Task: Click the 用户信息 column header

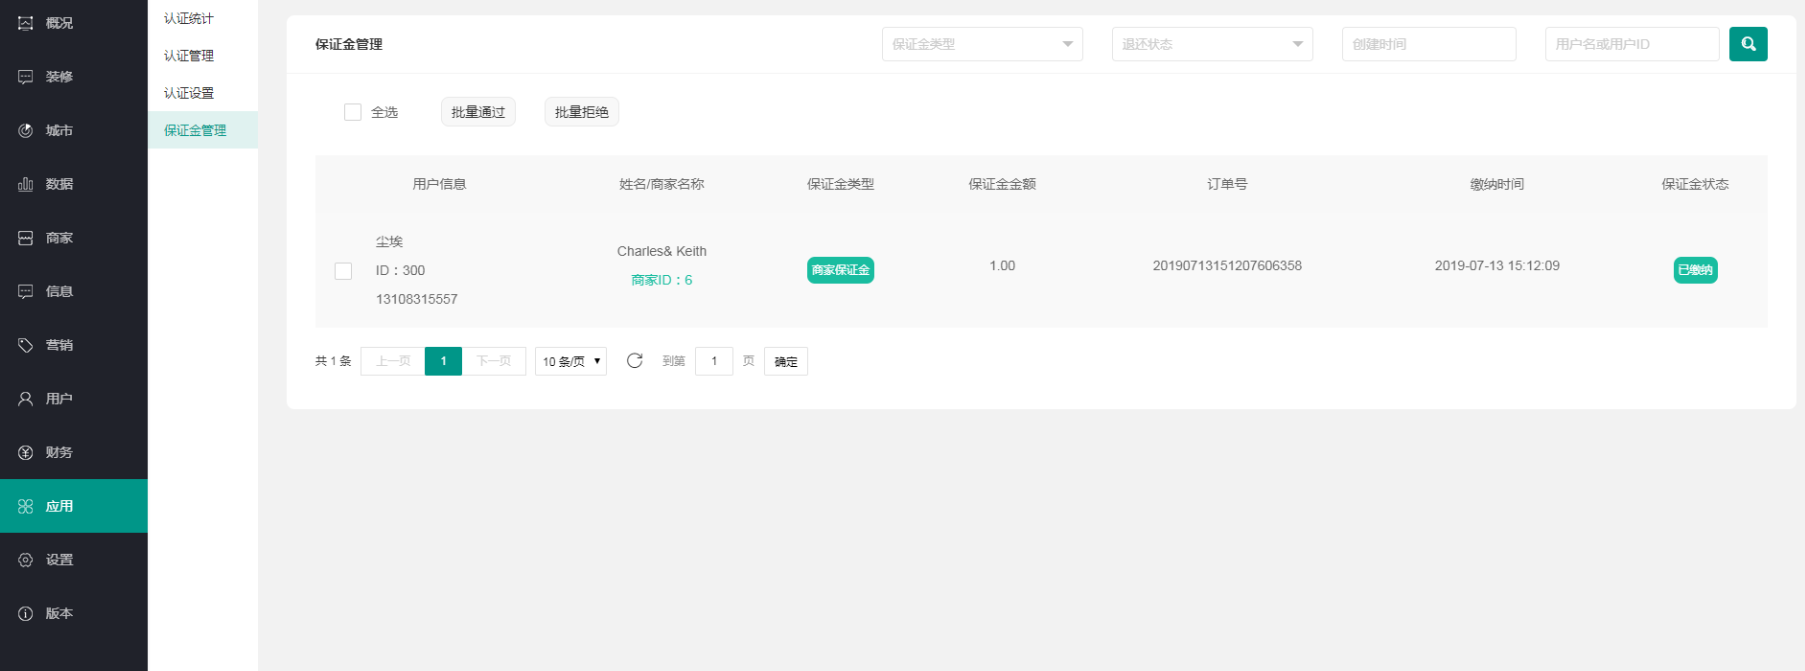Action: (439, 184)
